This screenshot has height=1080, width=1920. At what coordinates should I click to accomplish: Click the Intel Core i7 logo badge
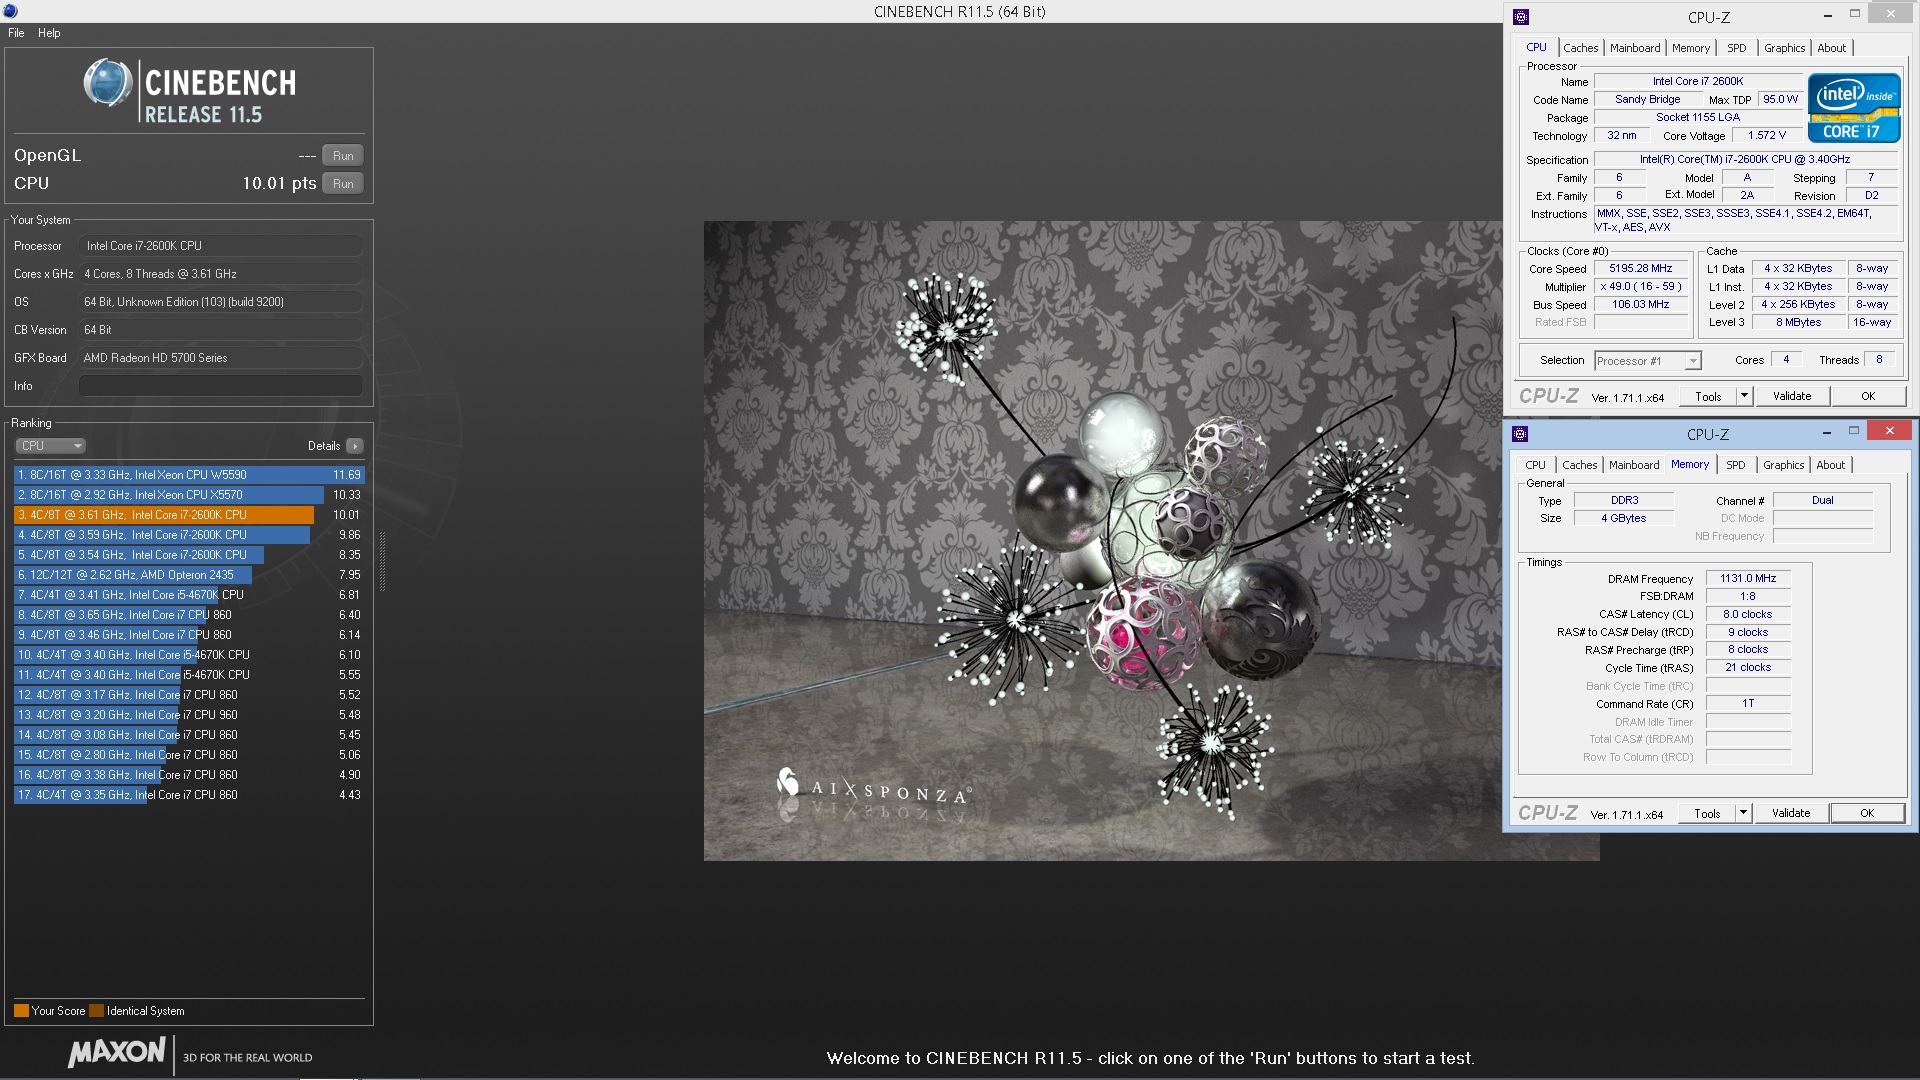coord(1854,108)
